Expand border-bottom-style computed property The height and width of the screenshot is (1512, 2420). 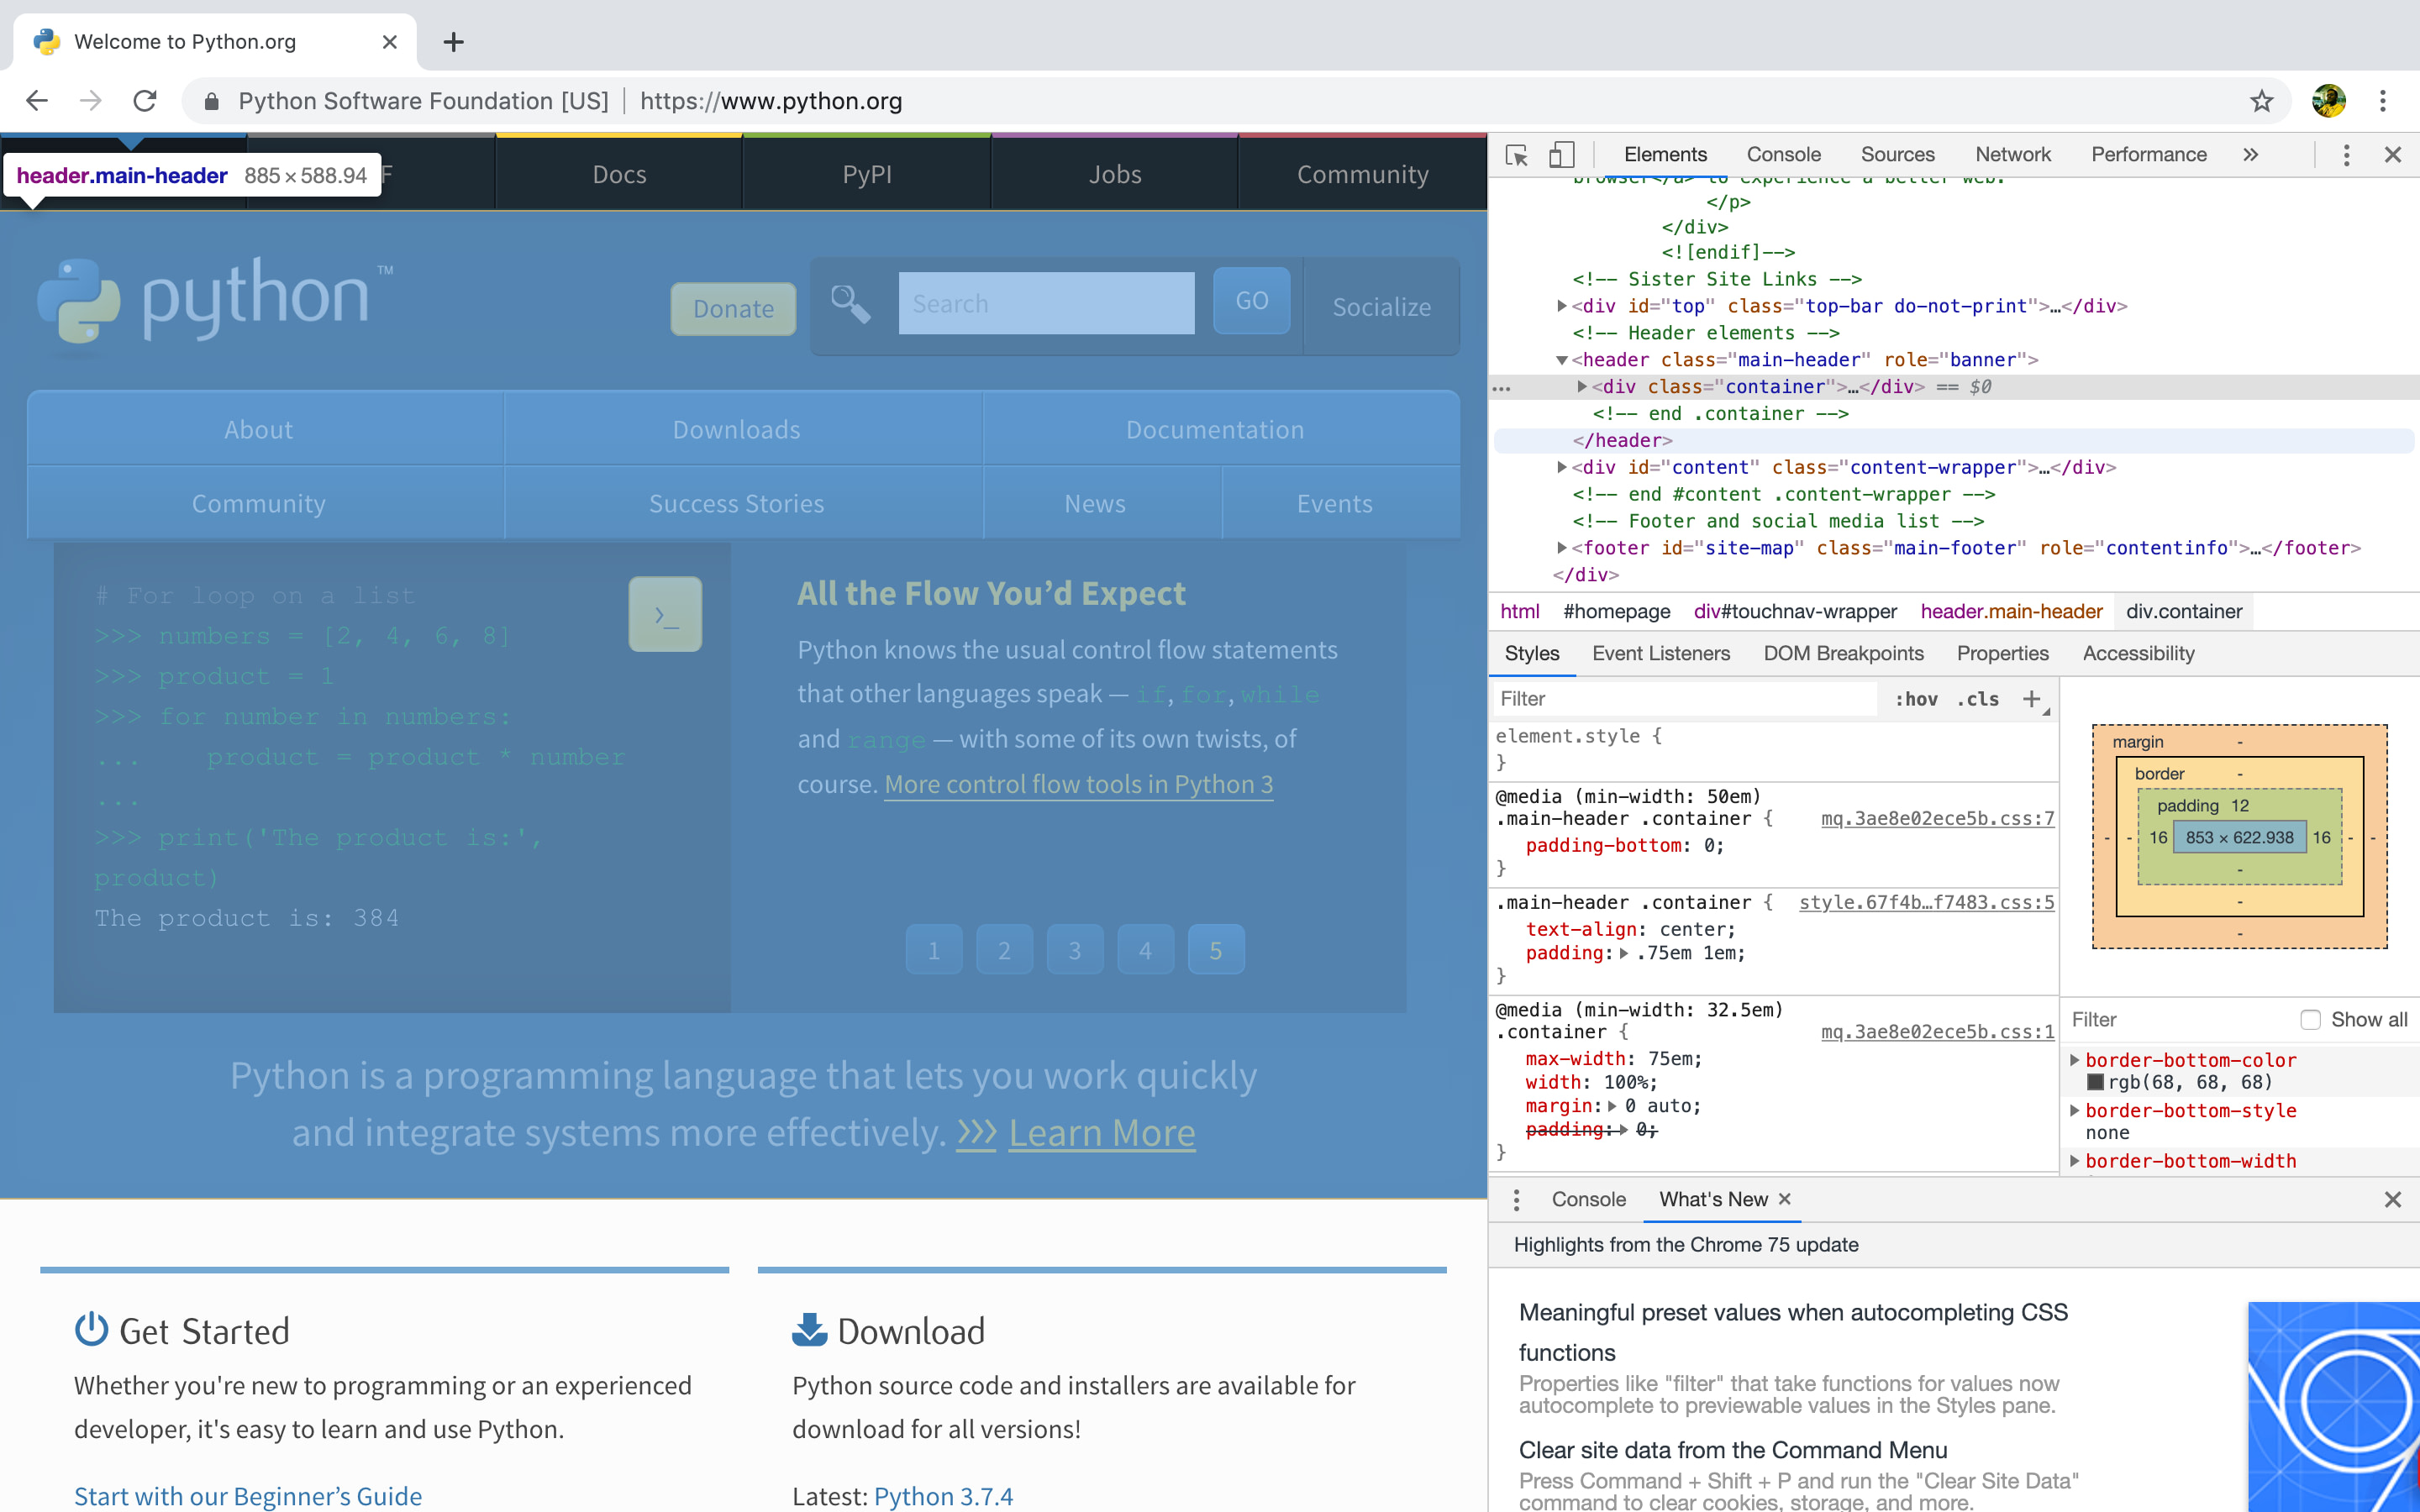(x=2078, y=1110)
